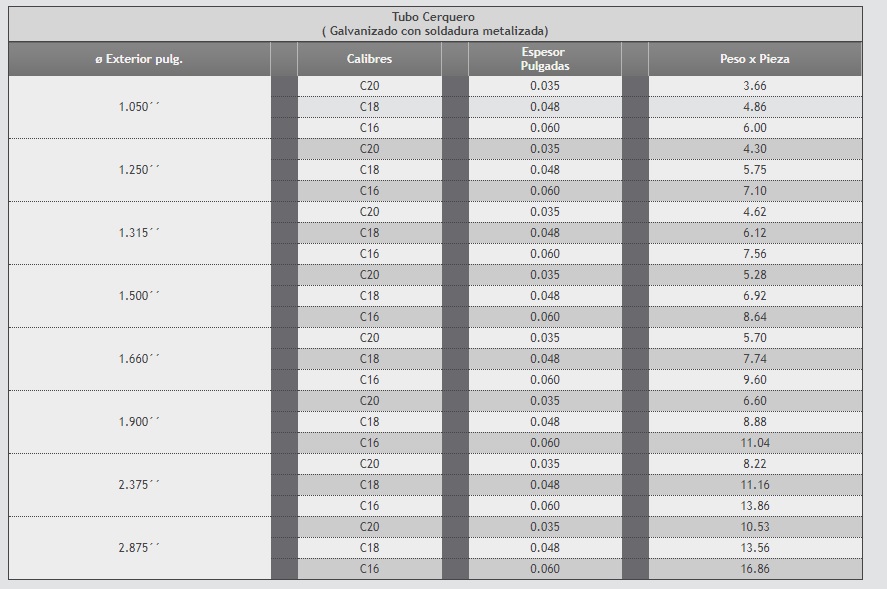Select the weight value 16.86

(x=755, y=569)
